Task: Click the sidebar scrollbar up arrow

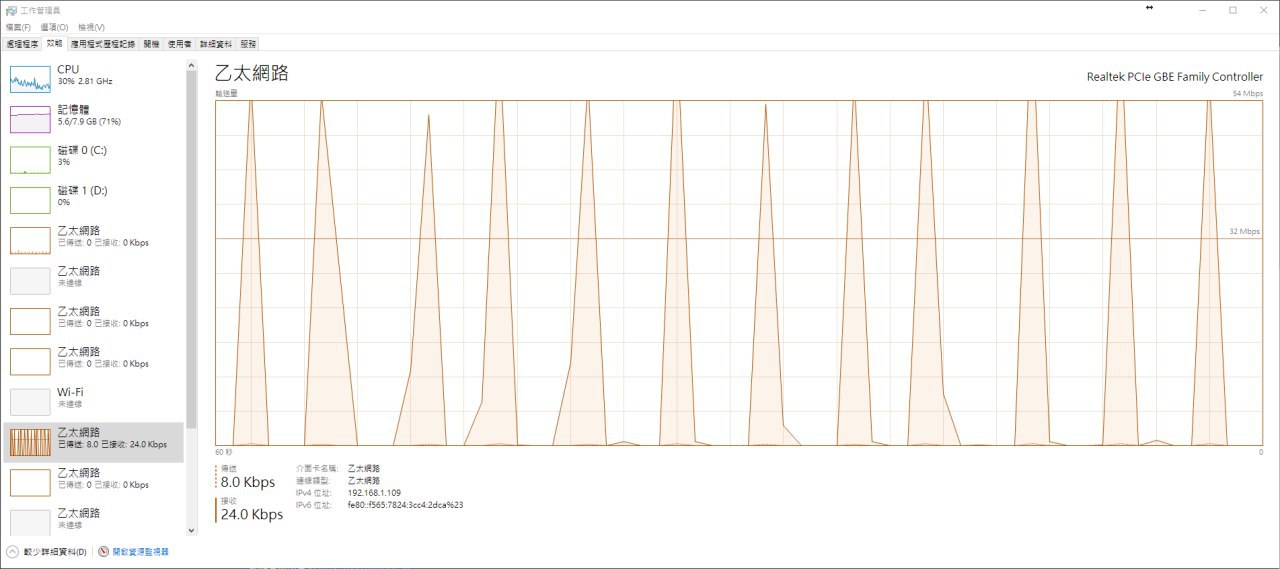Action: (x=192, y=63)
